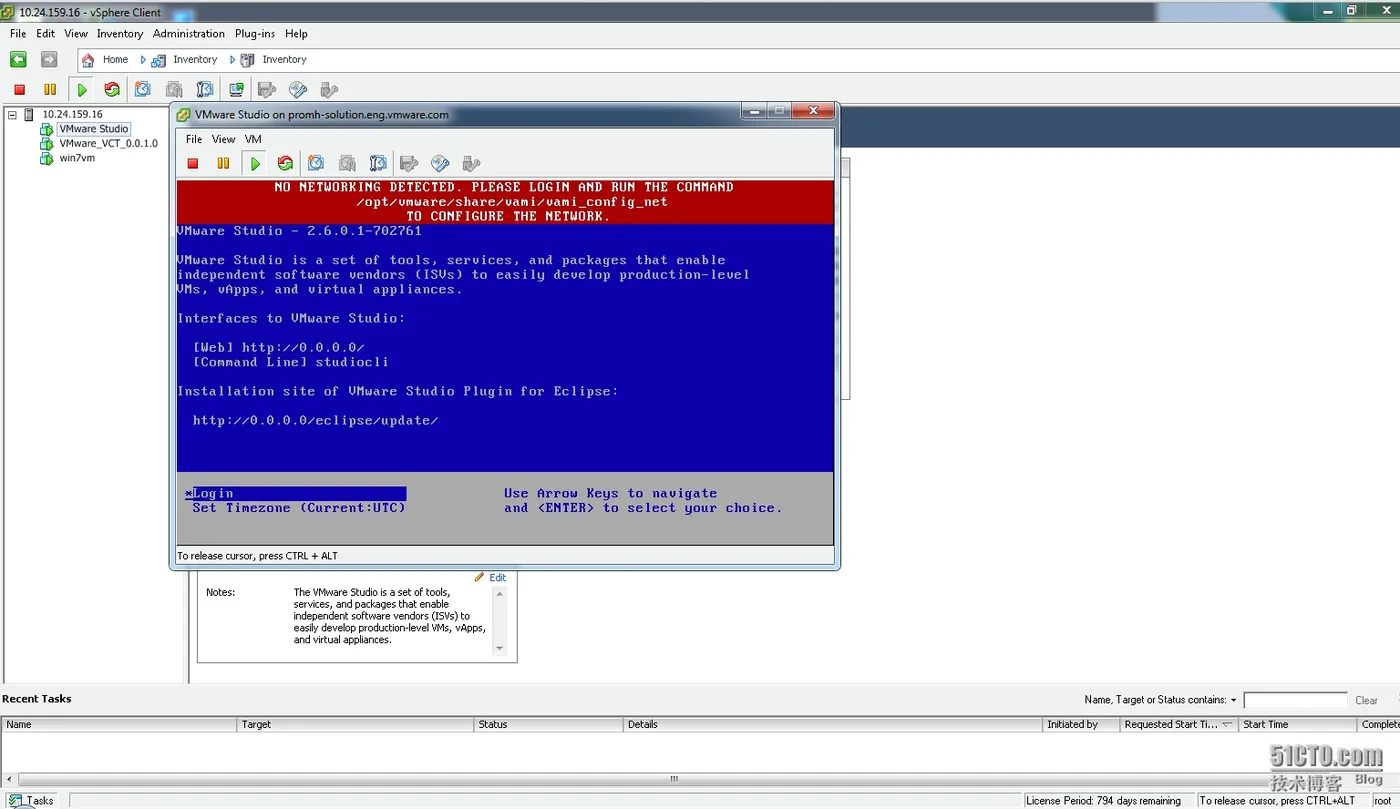The image size is (1400, 809).
Task: Open VM menu in console window
Action: 253,139
